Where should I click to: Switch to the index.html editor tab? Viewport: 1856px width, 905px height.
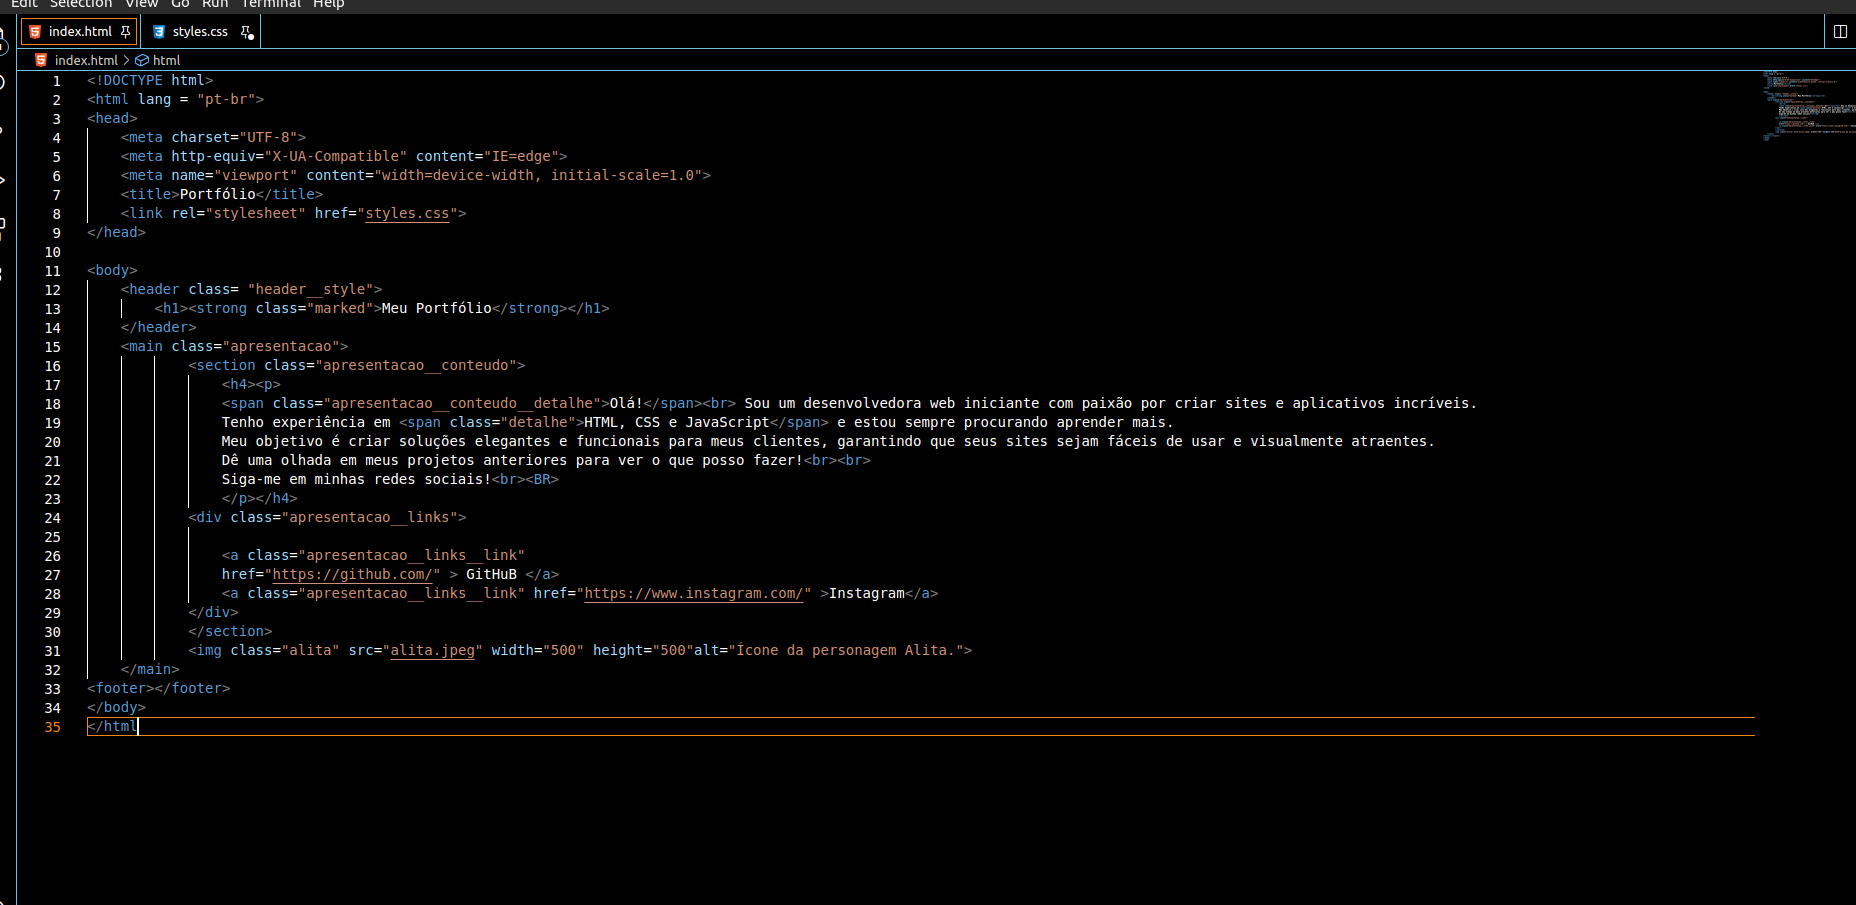[x=79, y=32]
